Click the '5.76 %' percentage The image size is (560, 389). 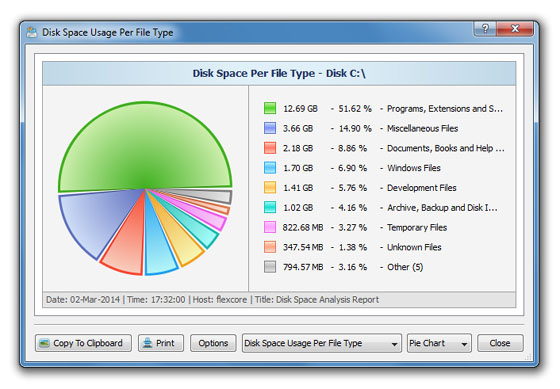point(352,188)
